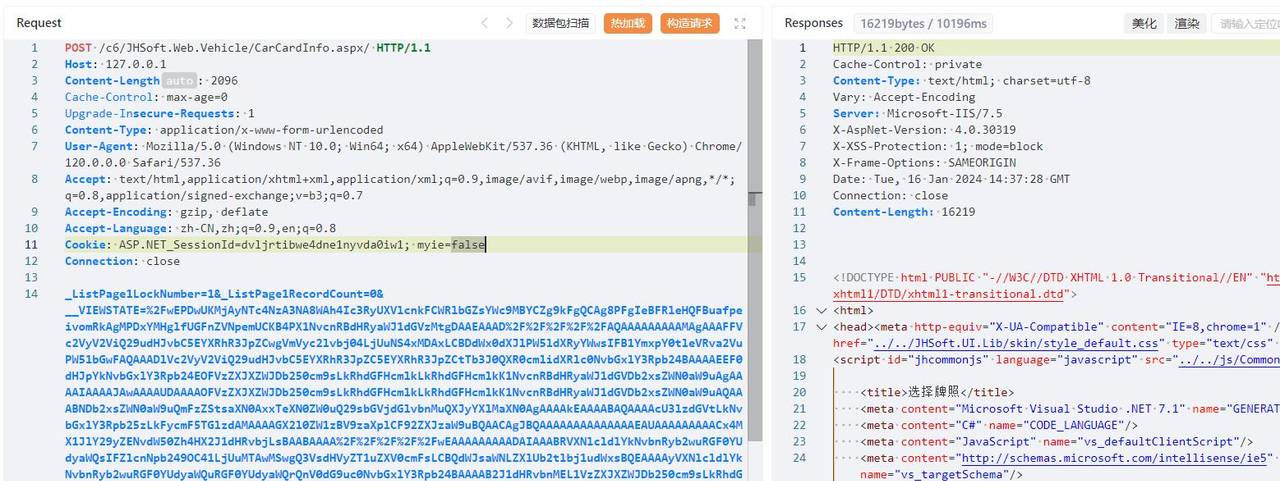Click the previous request arrow icon
This screenshot has width=1280, height=481.
coord(485,23)
